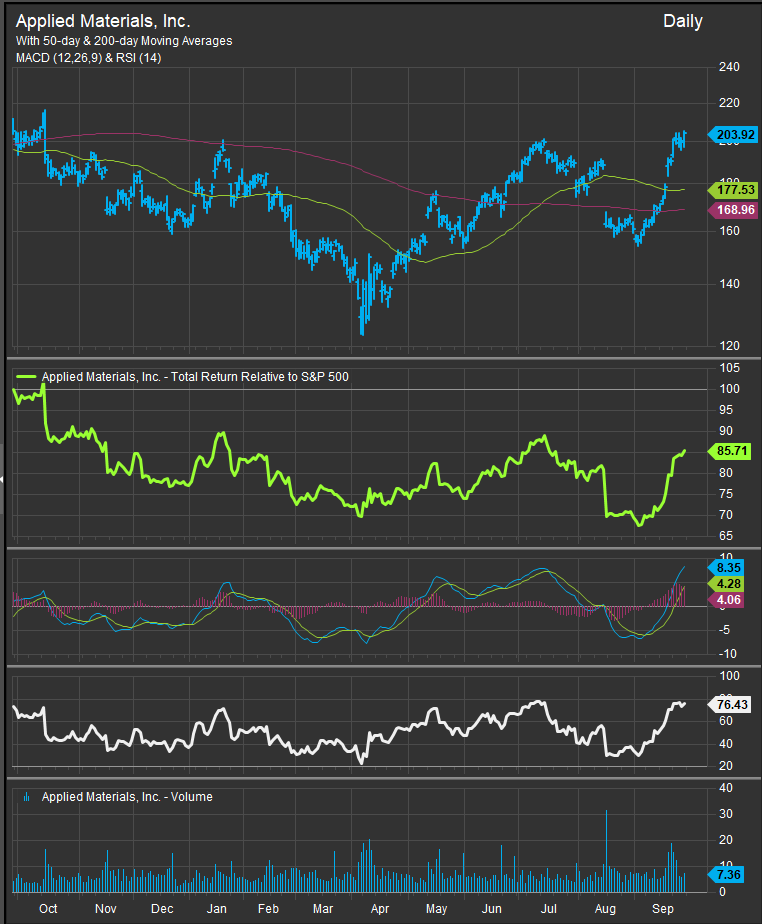Open the Daily timeframe selector
This screenshot has height=924, width=762.
point(682,21)
